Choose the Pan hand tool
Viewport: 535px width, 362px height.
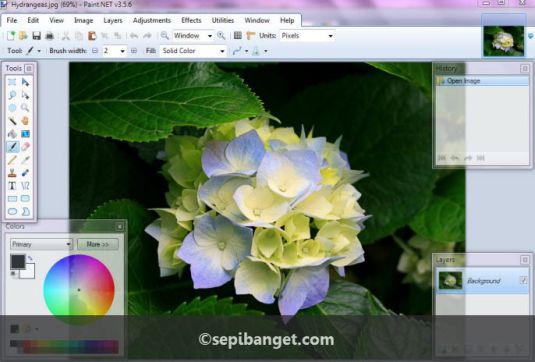(x=25, y=121)
